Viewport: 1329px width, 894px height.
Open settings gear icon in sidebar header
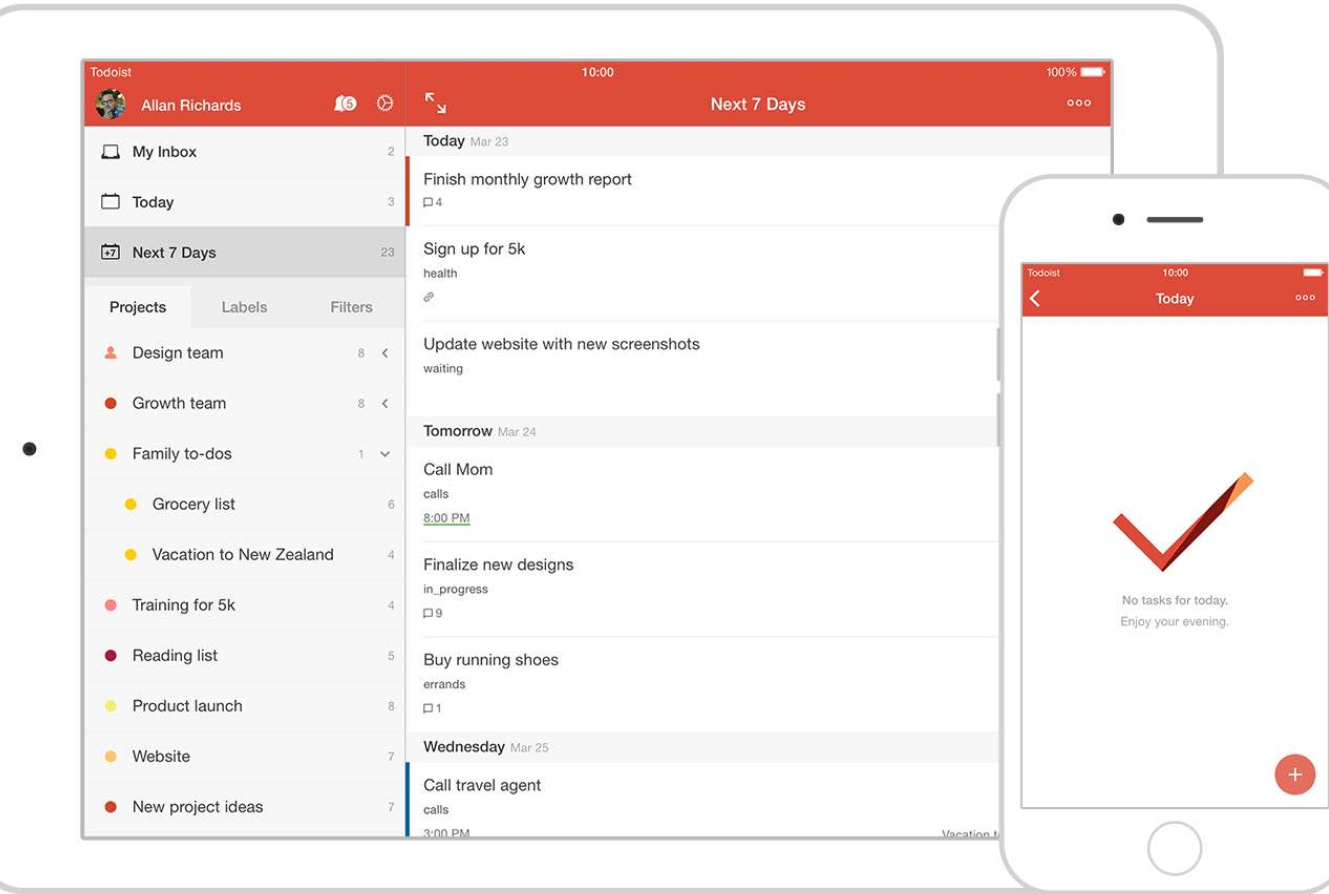pos(384,104)
